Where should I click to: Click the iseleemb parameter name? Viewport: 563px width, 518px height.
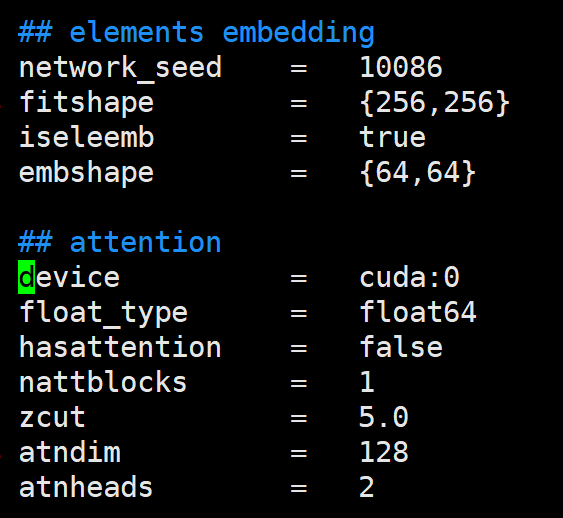tap(87, 137)
